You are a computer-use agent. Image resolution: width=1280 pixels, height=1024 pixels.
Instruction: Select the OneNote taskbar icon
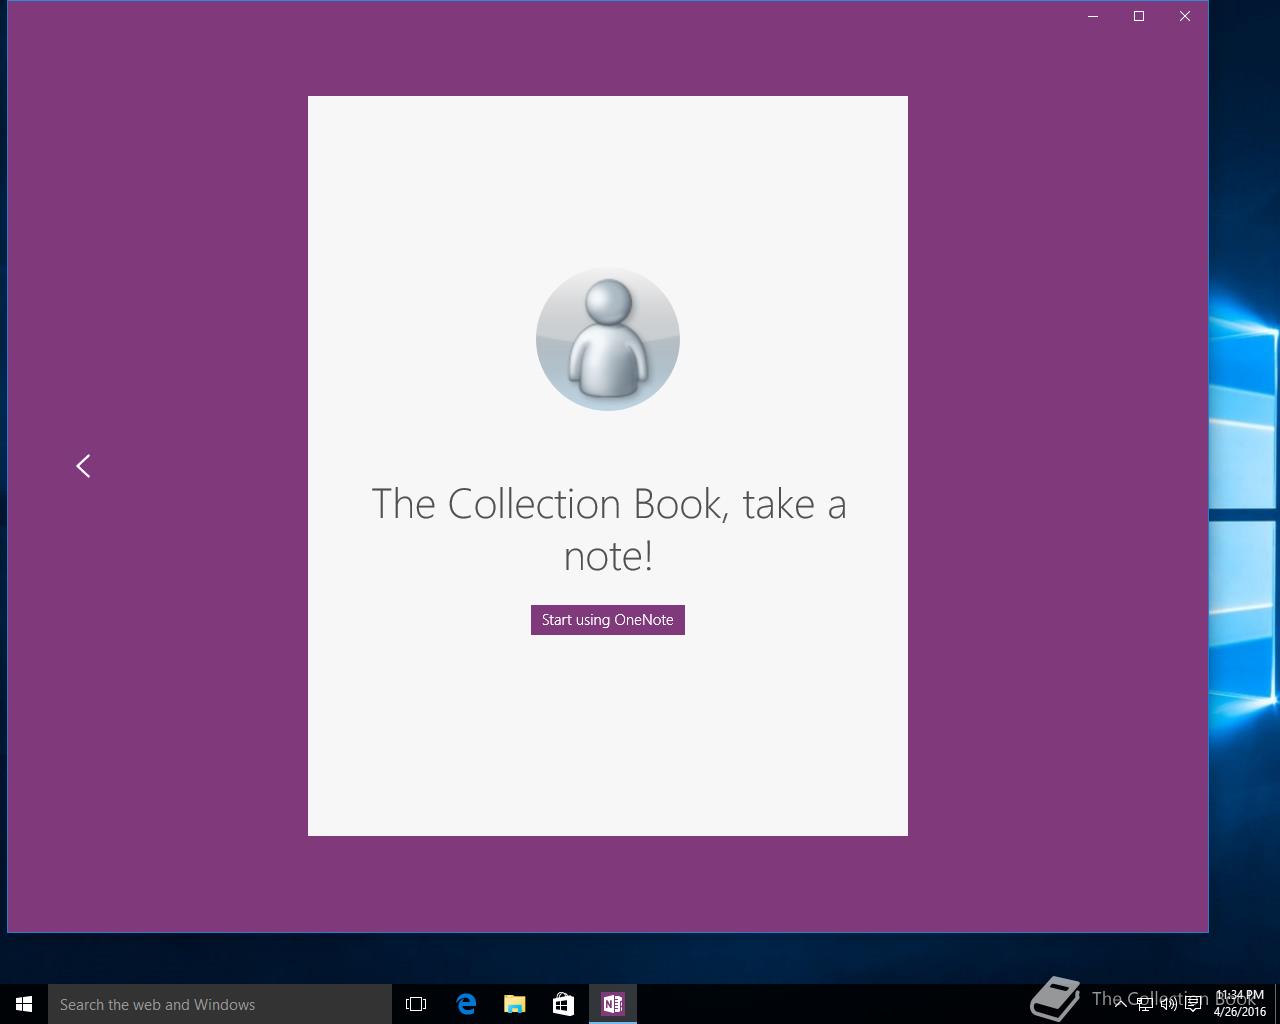pos(612,1004)
